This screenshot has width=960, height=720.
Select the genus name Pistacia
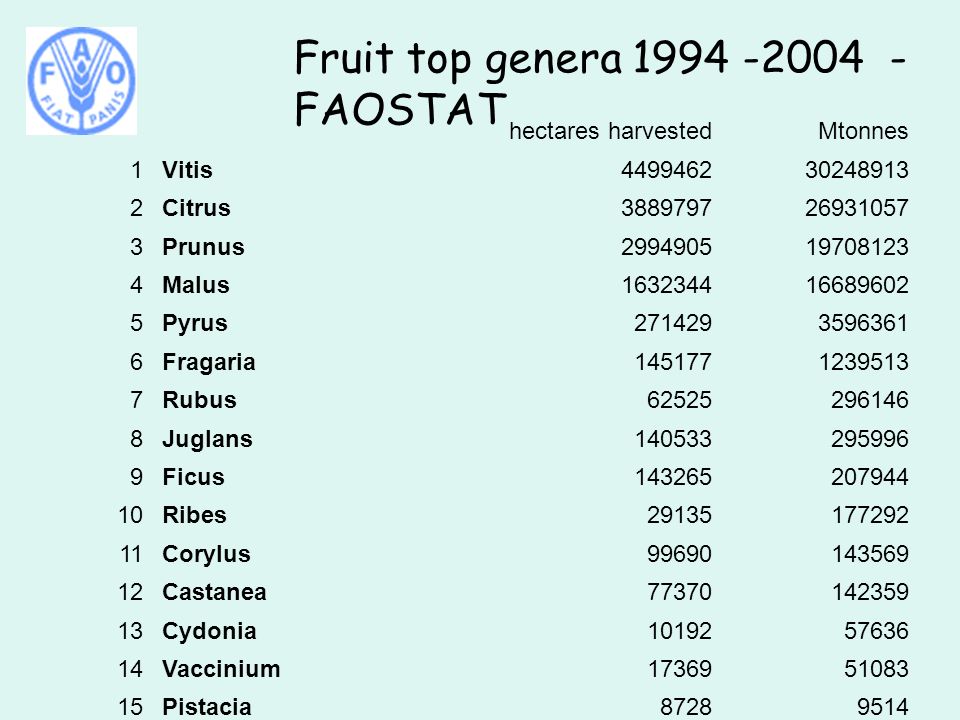[x=207, y=708]
